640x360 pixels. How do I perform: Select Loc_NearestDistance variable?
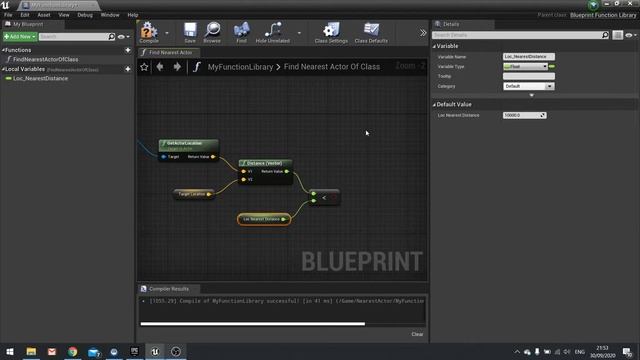tap(40, 78)
